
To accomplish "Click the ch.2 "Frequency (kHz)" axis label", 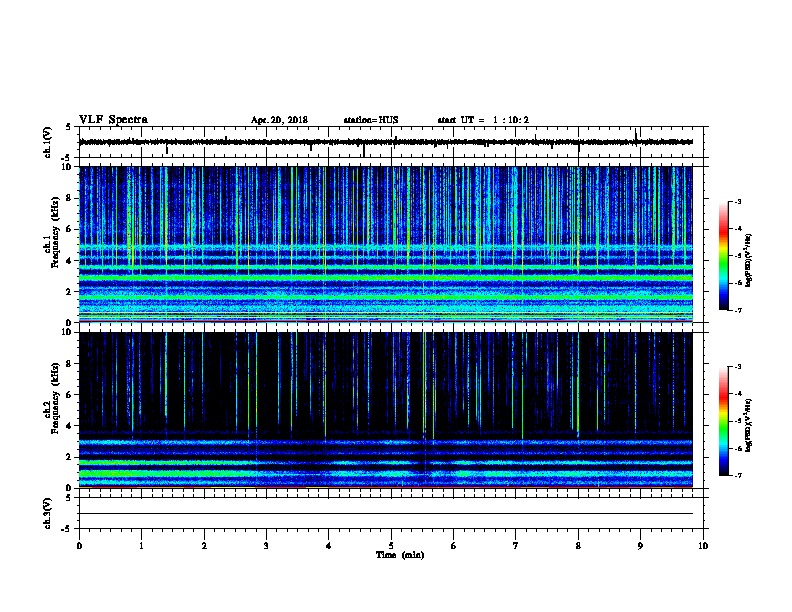I will (x=55, y=398).
